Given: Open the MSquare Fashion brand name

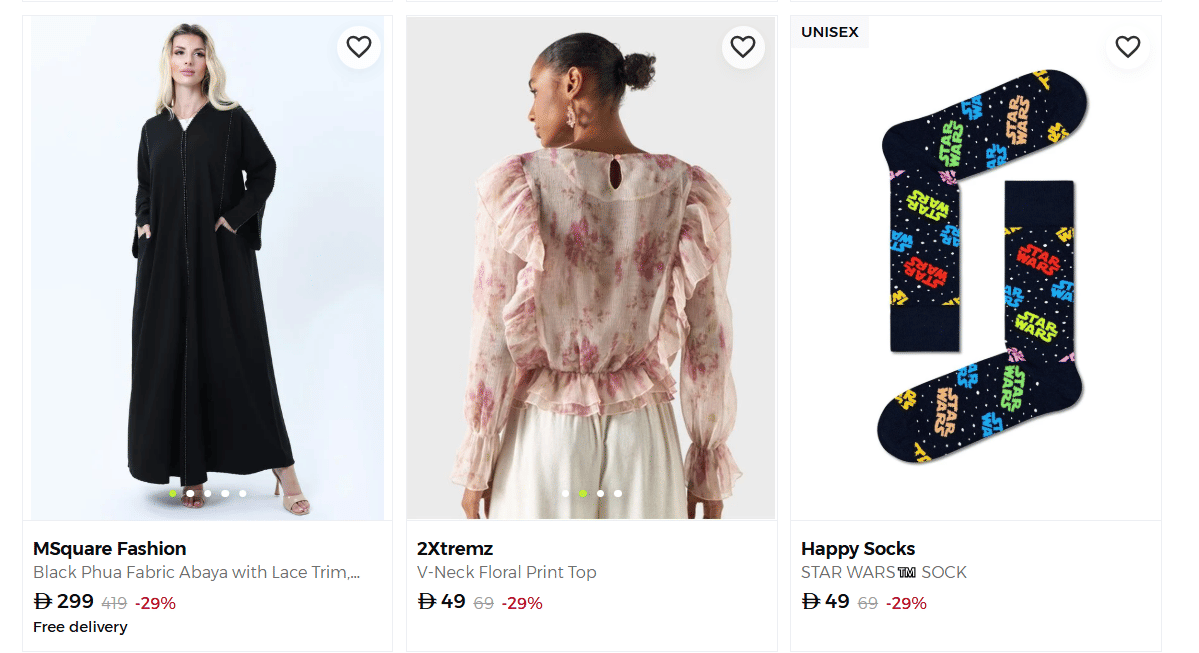Looking at the screenshot, I should [110, 548].
